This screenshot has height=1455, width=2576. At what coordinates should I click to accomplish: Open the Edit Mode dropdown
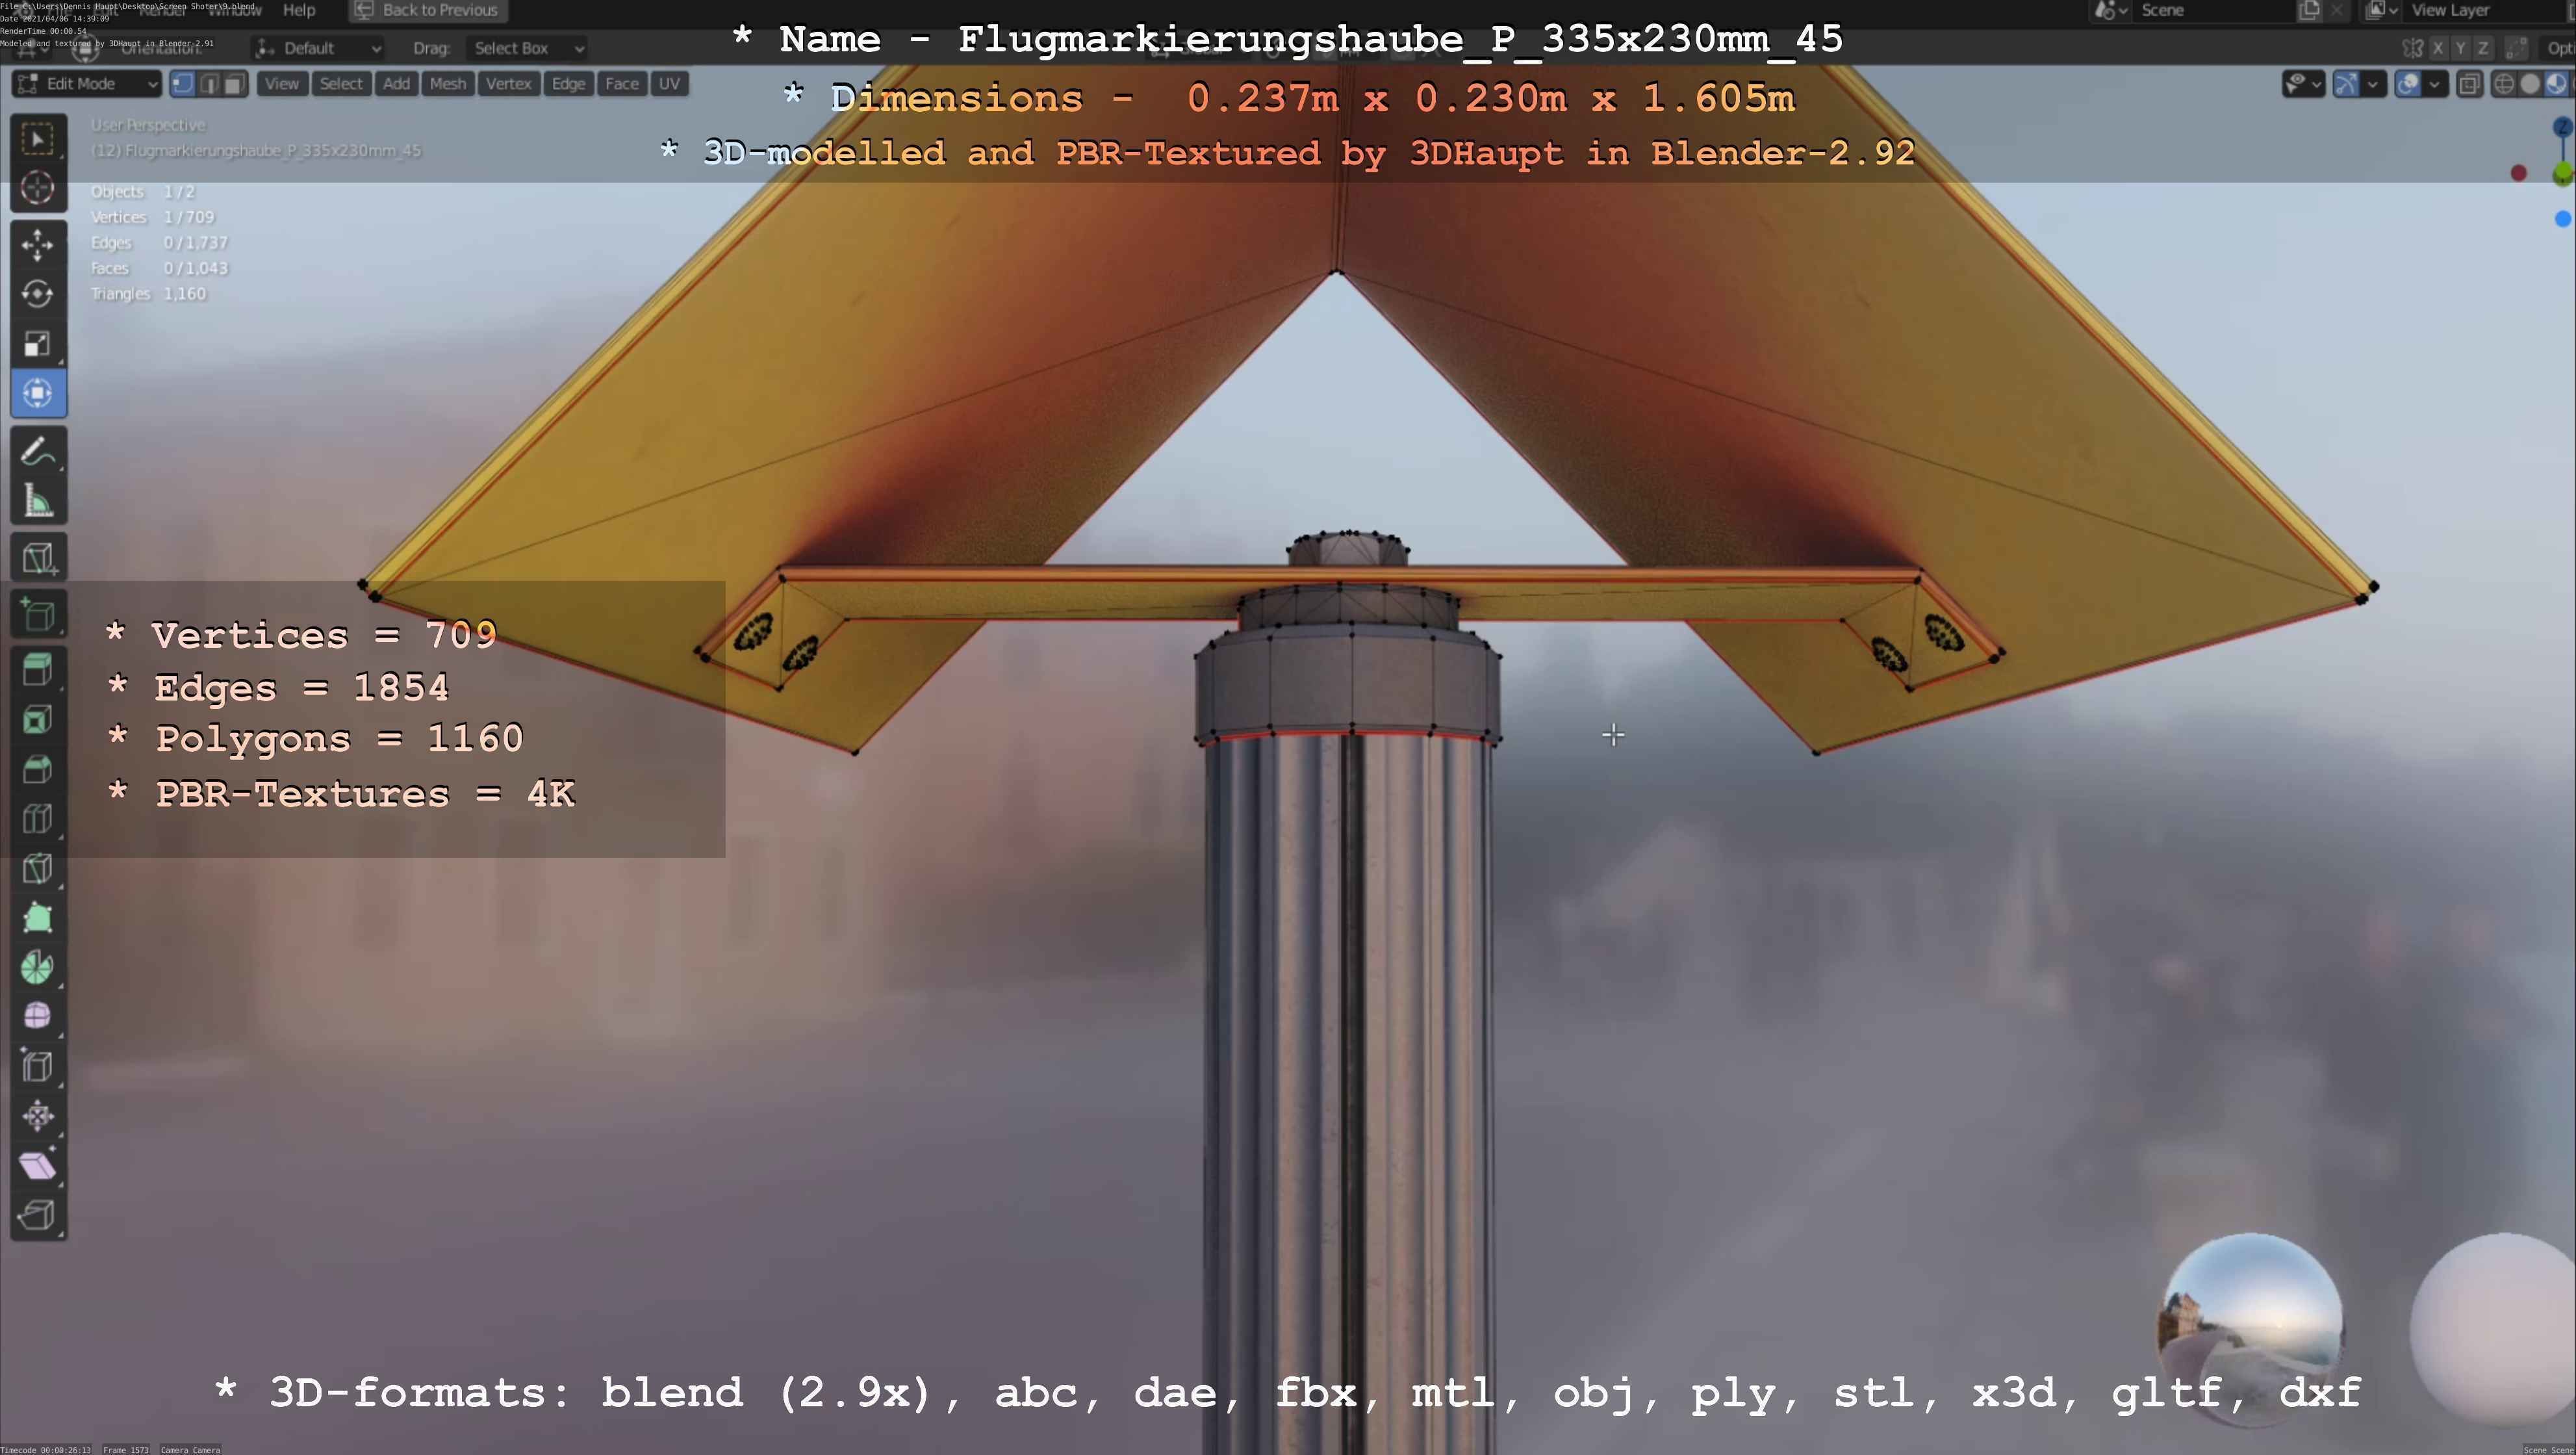87,84
